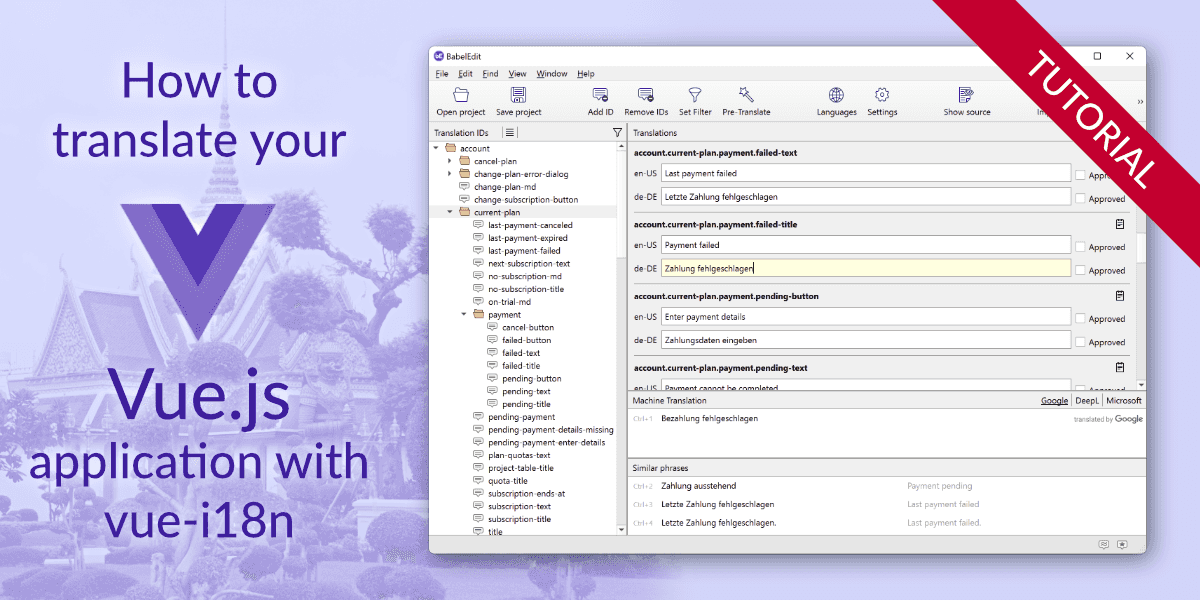Open the Find menu
The height and width of the screenshot is (600, 1200).
click(x=490, y=74)
